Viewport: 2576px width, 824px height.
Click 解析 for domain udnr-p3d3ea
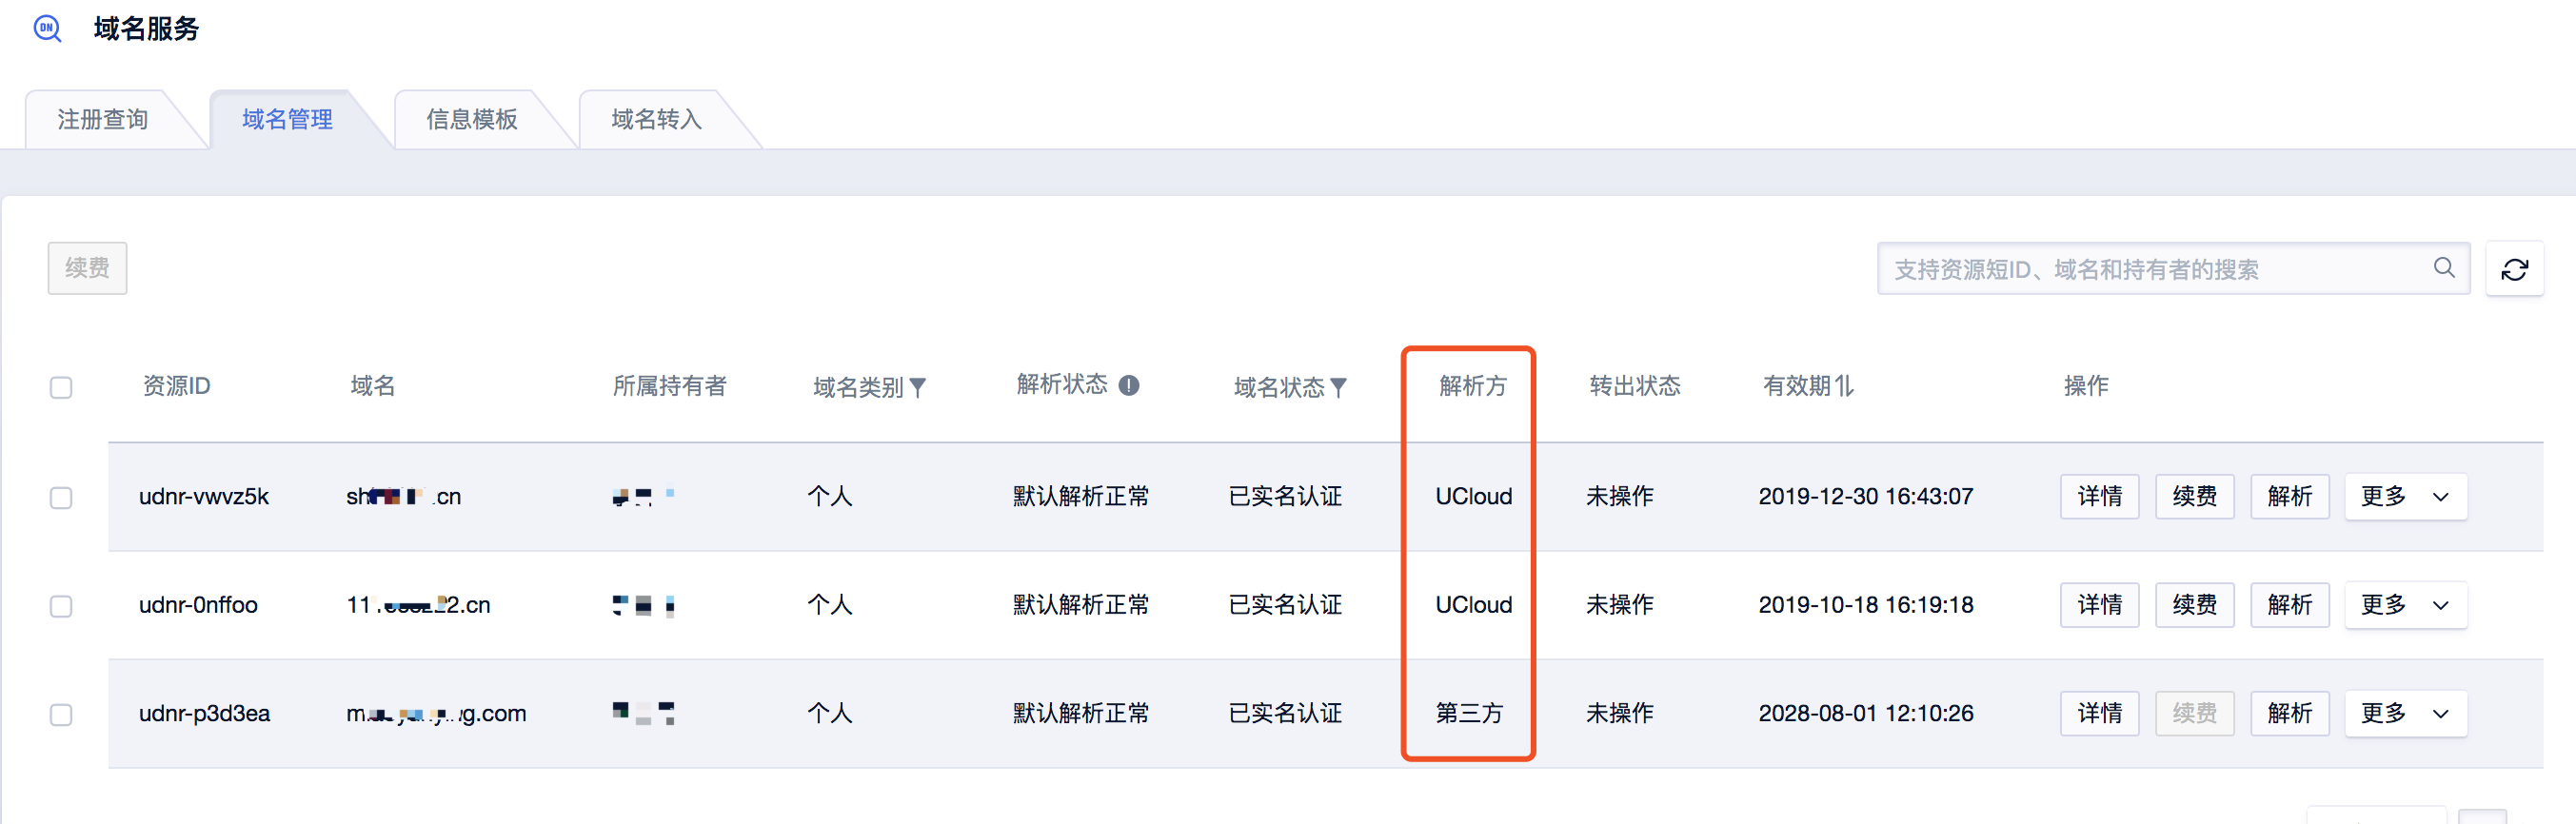point(2290,713)
